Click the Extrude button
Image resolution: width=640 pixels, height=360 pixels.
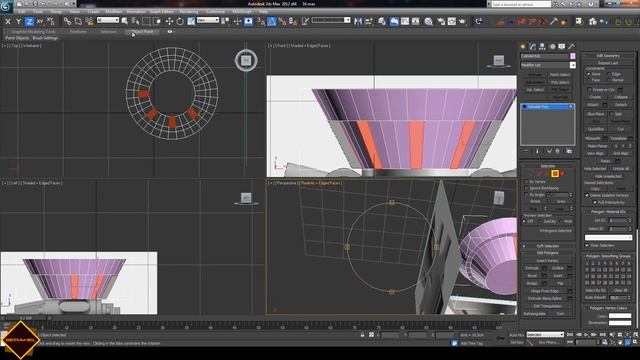pos(532,268)
